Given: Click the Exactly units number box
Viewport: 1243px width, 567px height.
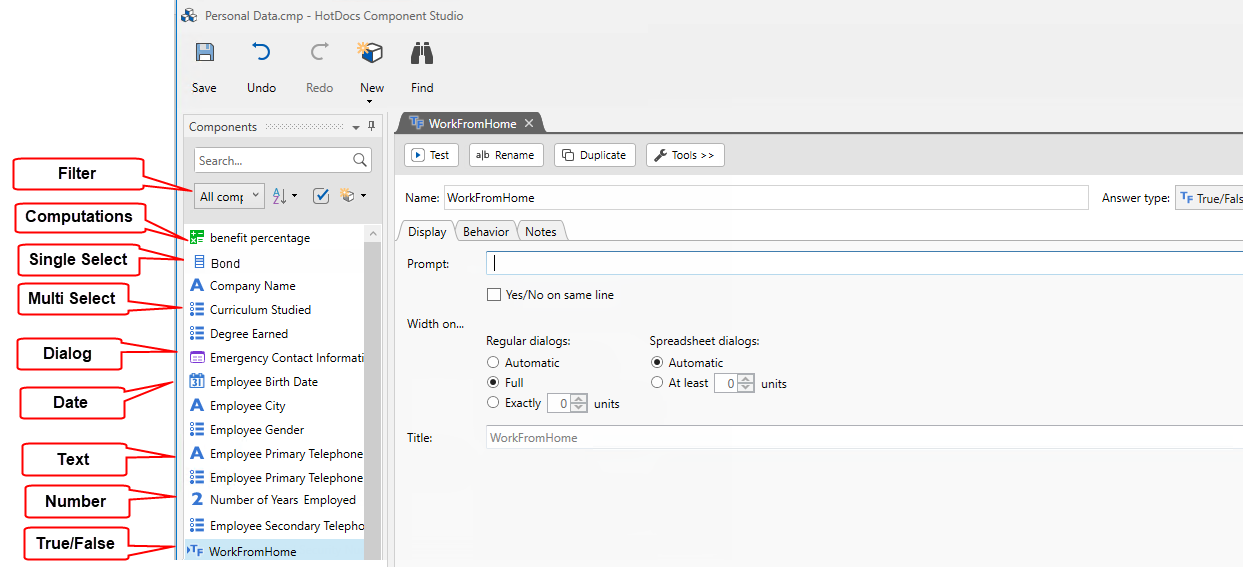Looking at the screenshot, I should 558,404.
